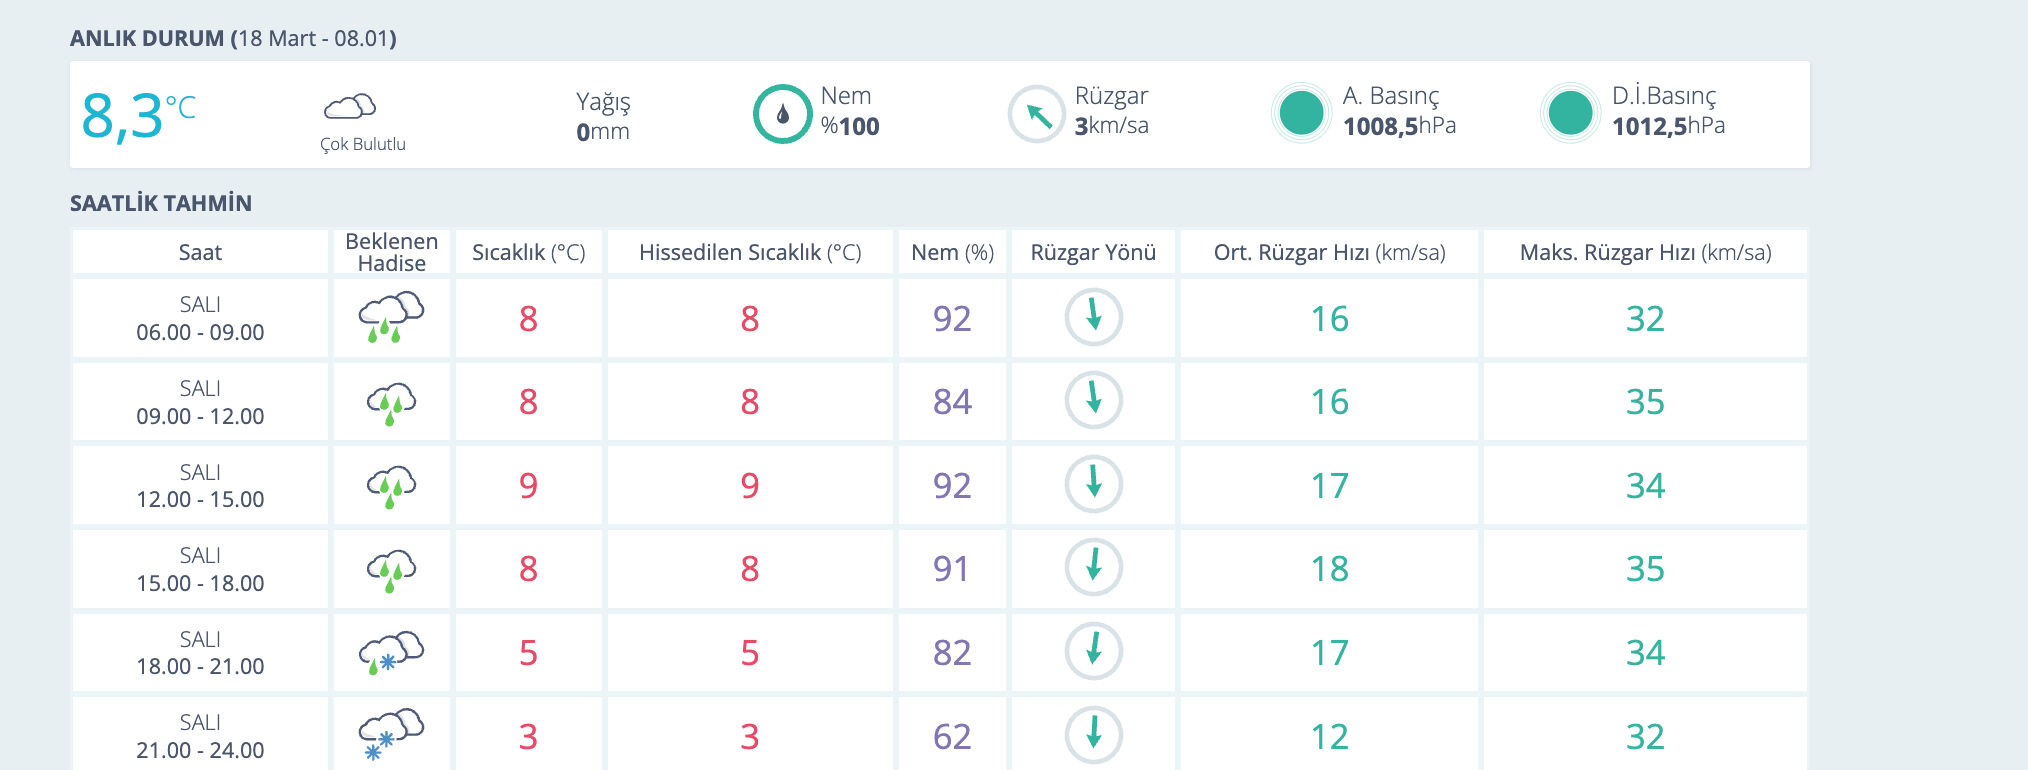
Task: Click the Nem humidity droplet icon
Action: tap(782, 114)
